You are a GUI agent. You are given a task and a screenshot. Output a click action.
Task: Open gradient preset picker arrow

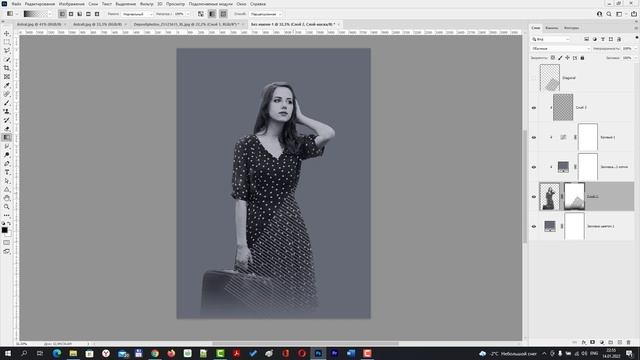pos(50,14)
